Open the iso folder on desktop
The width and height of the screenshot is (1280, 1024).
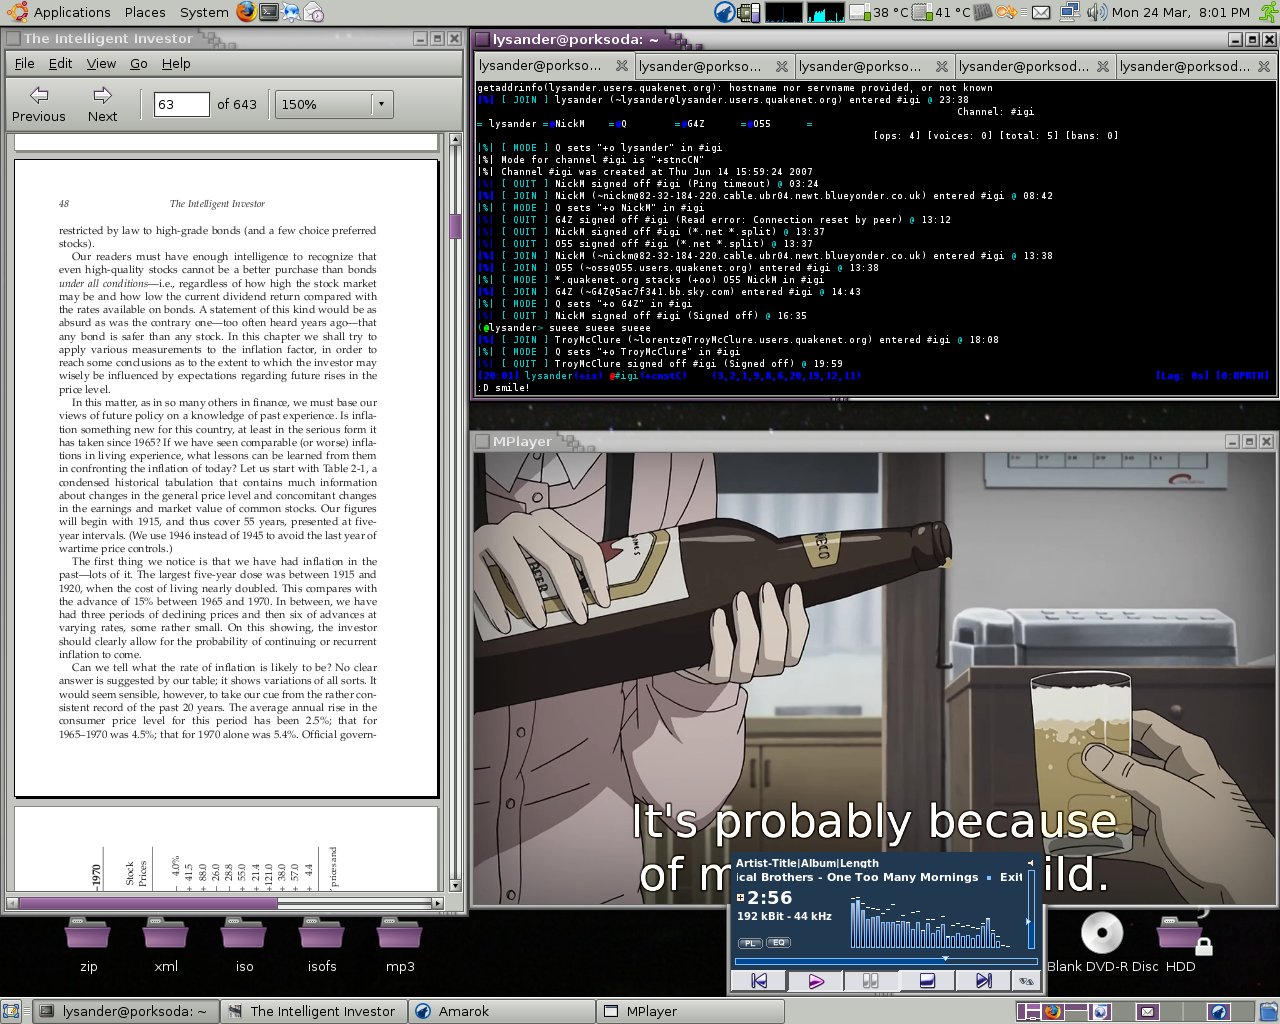pyautogui.click(x=244, y=945)
